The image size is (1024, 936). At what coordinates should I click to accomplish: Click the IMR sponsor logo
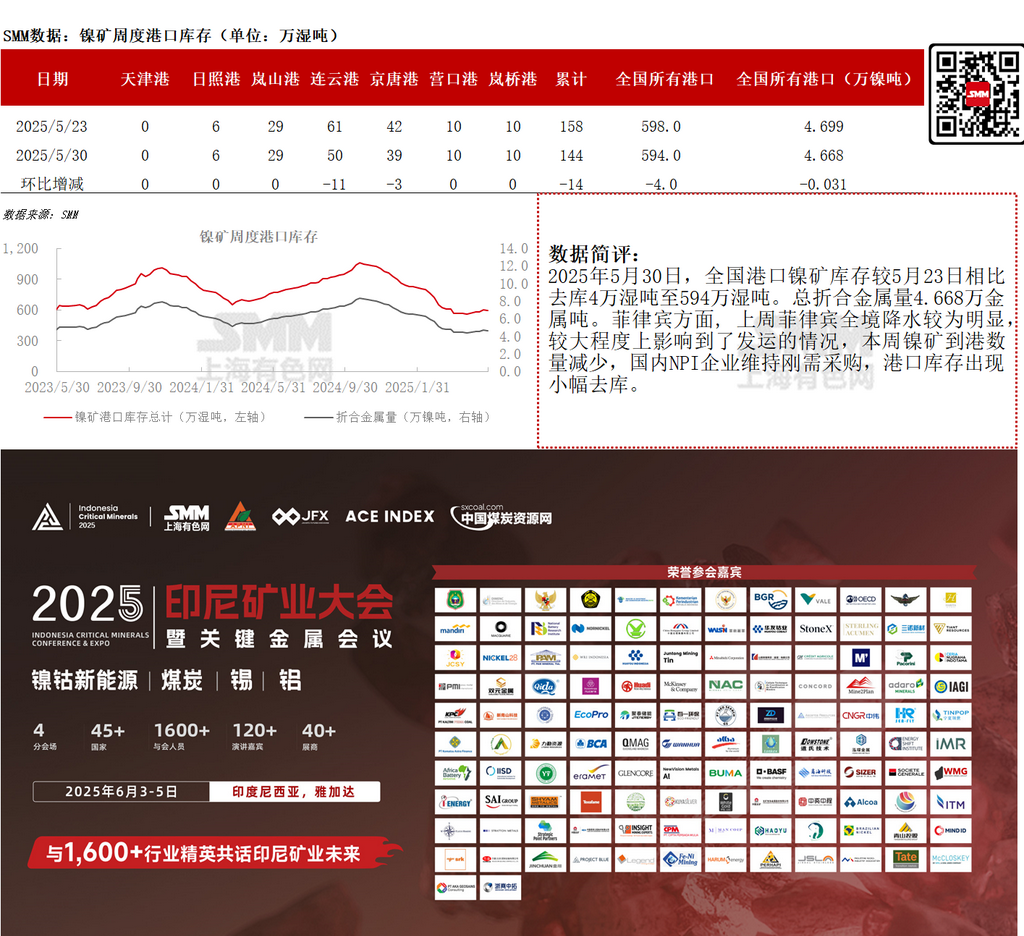pyautogui.click(x=951, y=744)
